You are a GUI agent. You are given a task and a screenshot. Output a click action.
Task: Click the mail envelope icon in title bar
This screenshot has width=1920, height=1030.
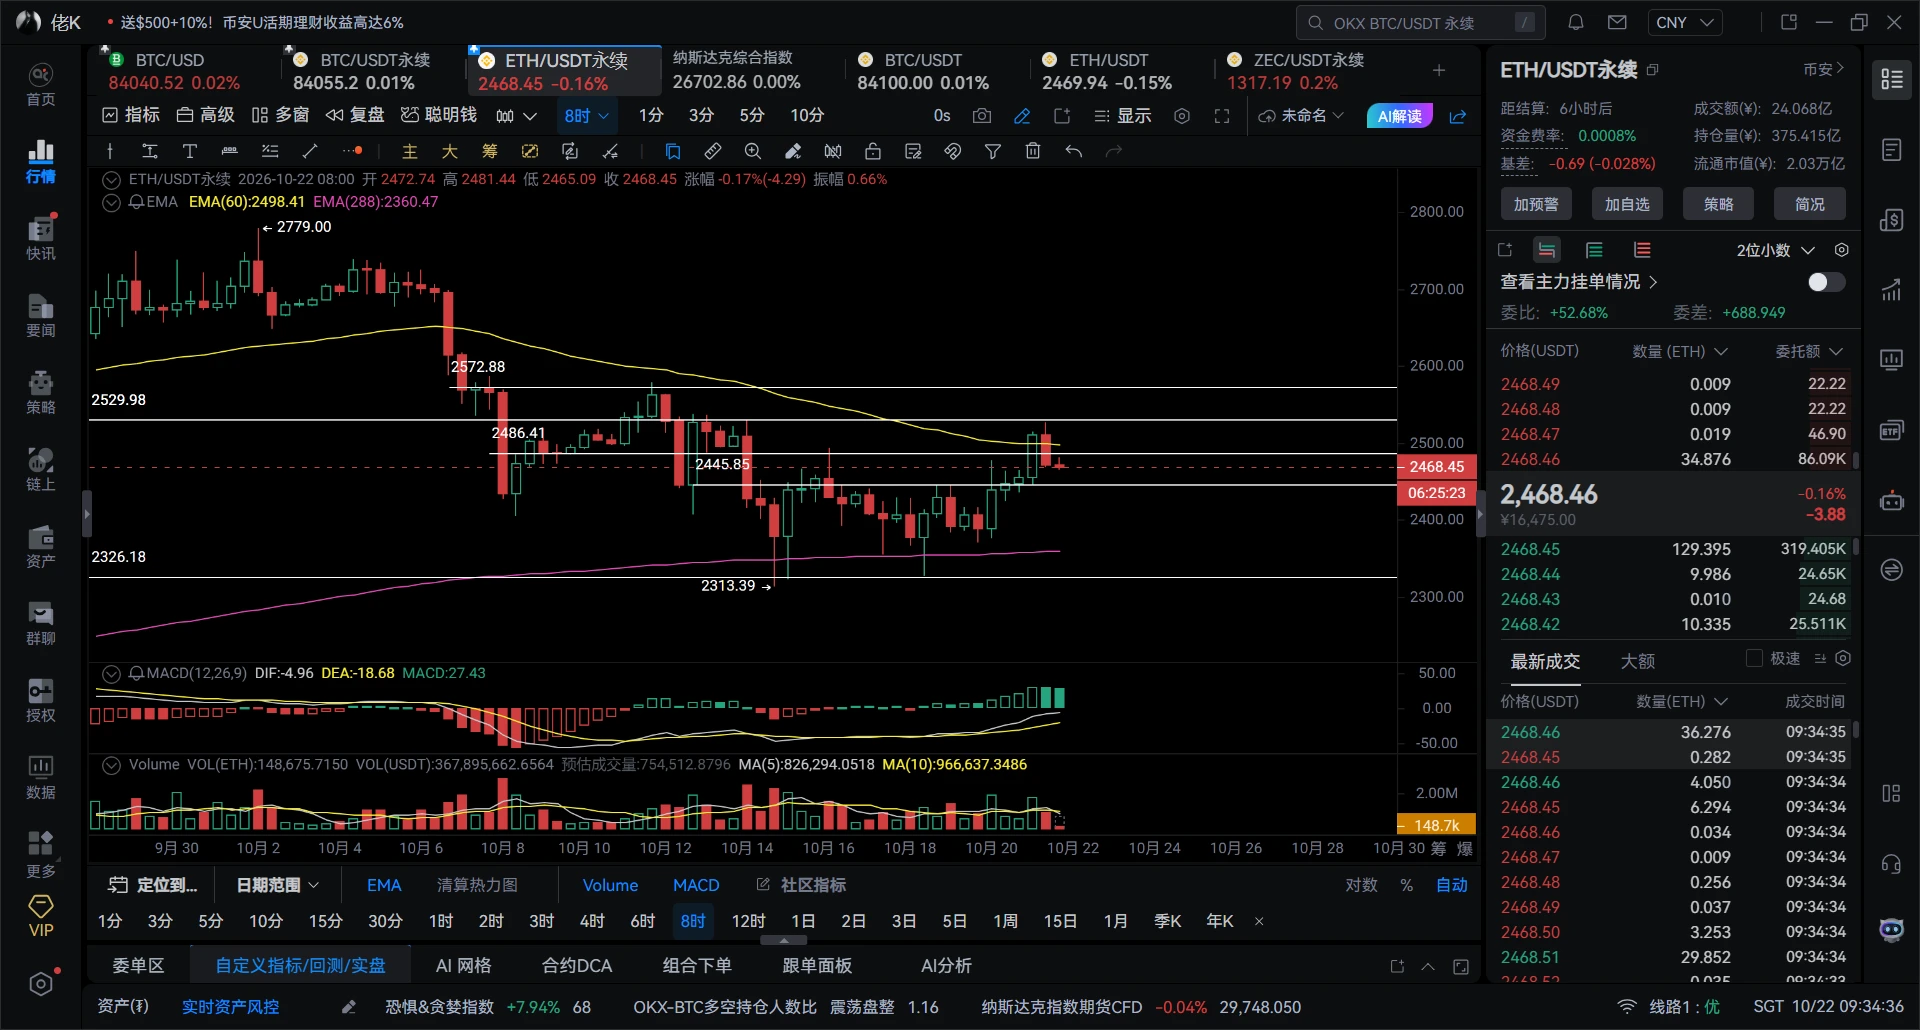pos(1617,22)
